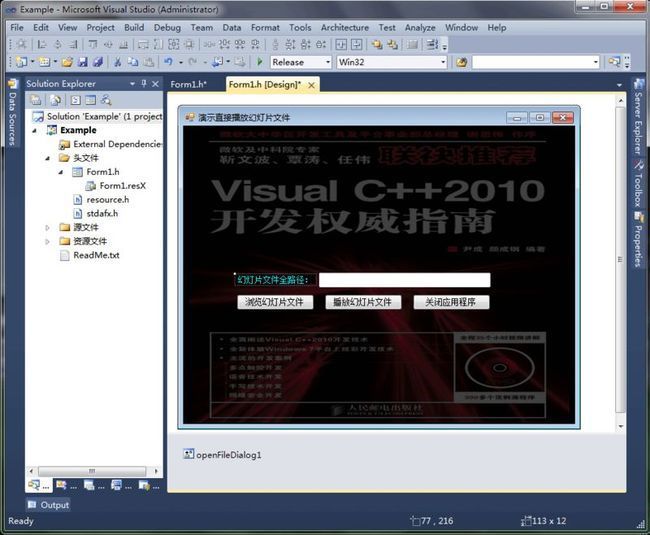Click the Copy toolbar icon
This screenshot has width=650, height=535.
point(133,62)
